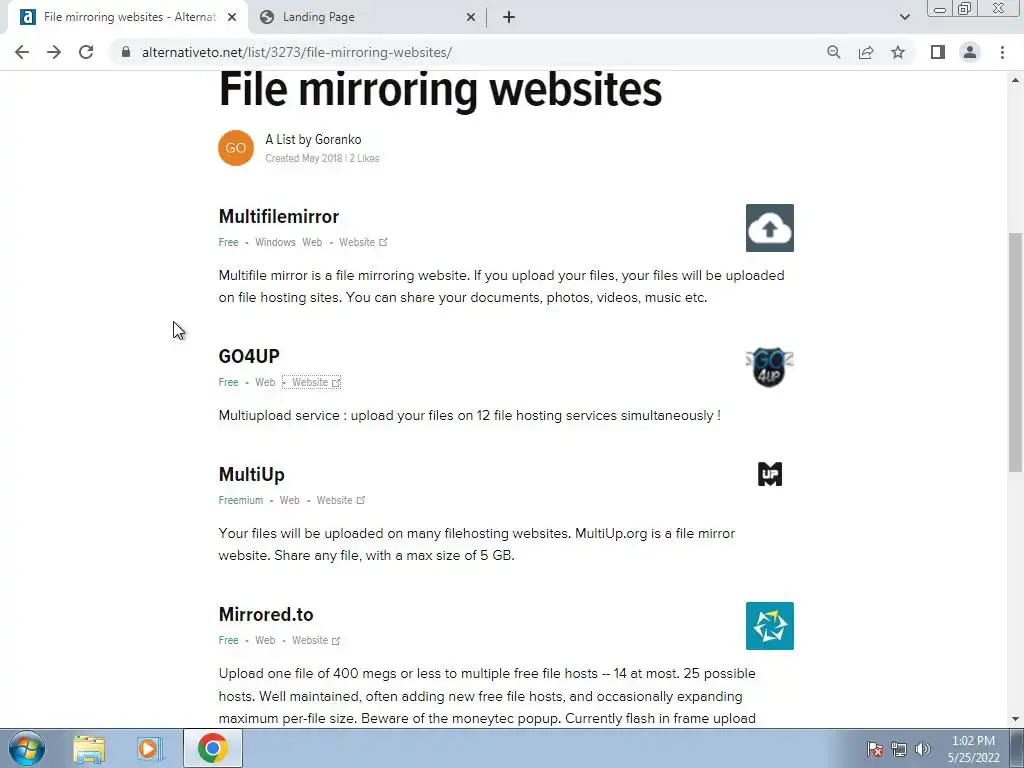The height and width of the screenshot is (768, 1024).
Task: Click the Mirrored.to teal logo
Action: tap(769, 626)
